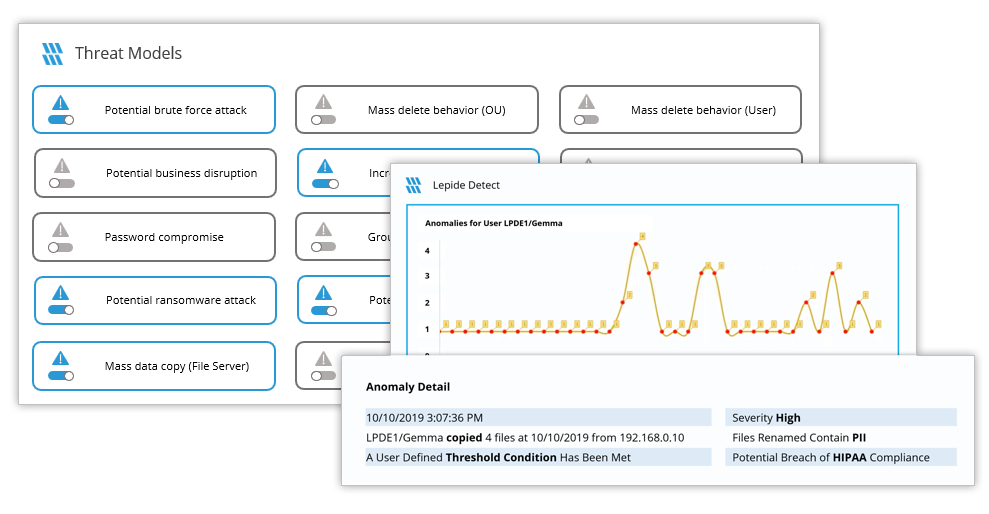
Task: Click the Lepide Detect window logo
Action: 413,185
